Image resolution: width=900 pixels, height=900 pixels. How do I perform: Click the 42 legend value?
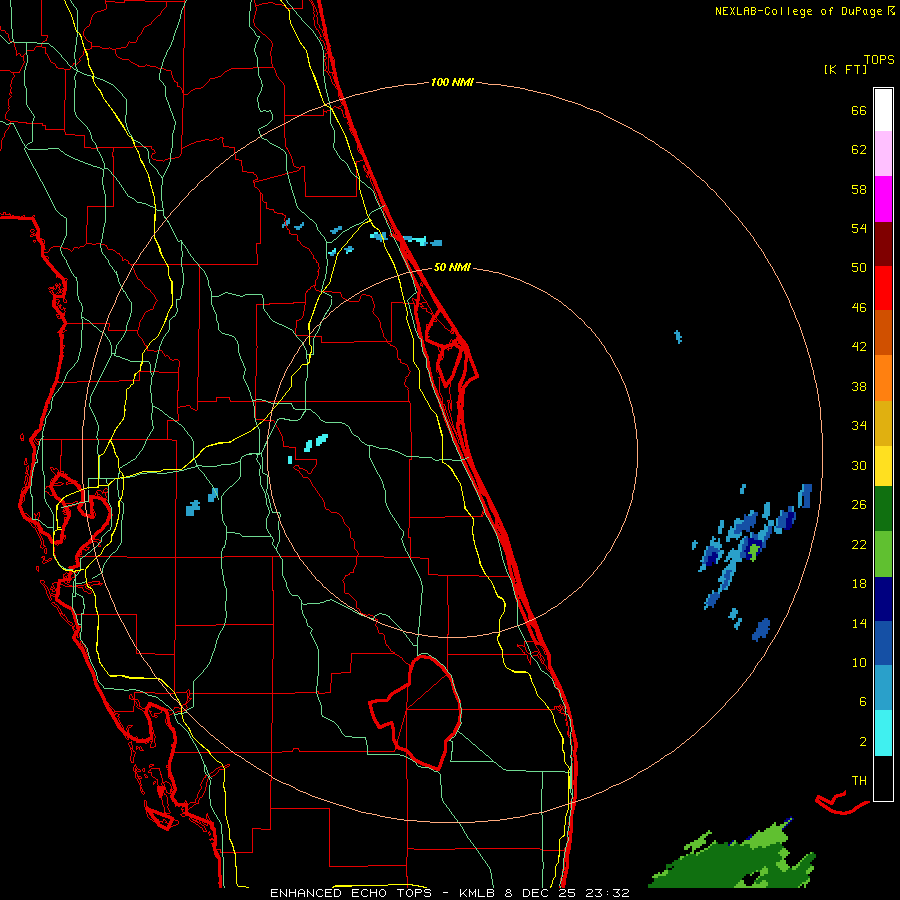(859, 347)
